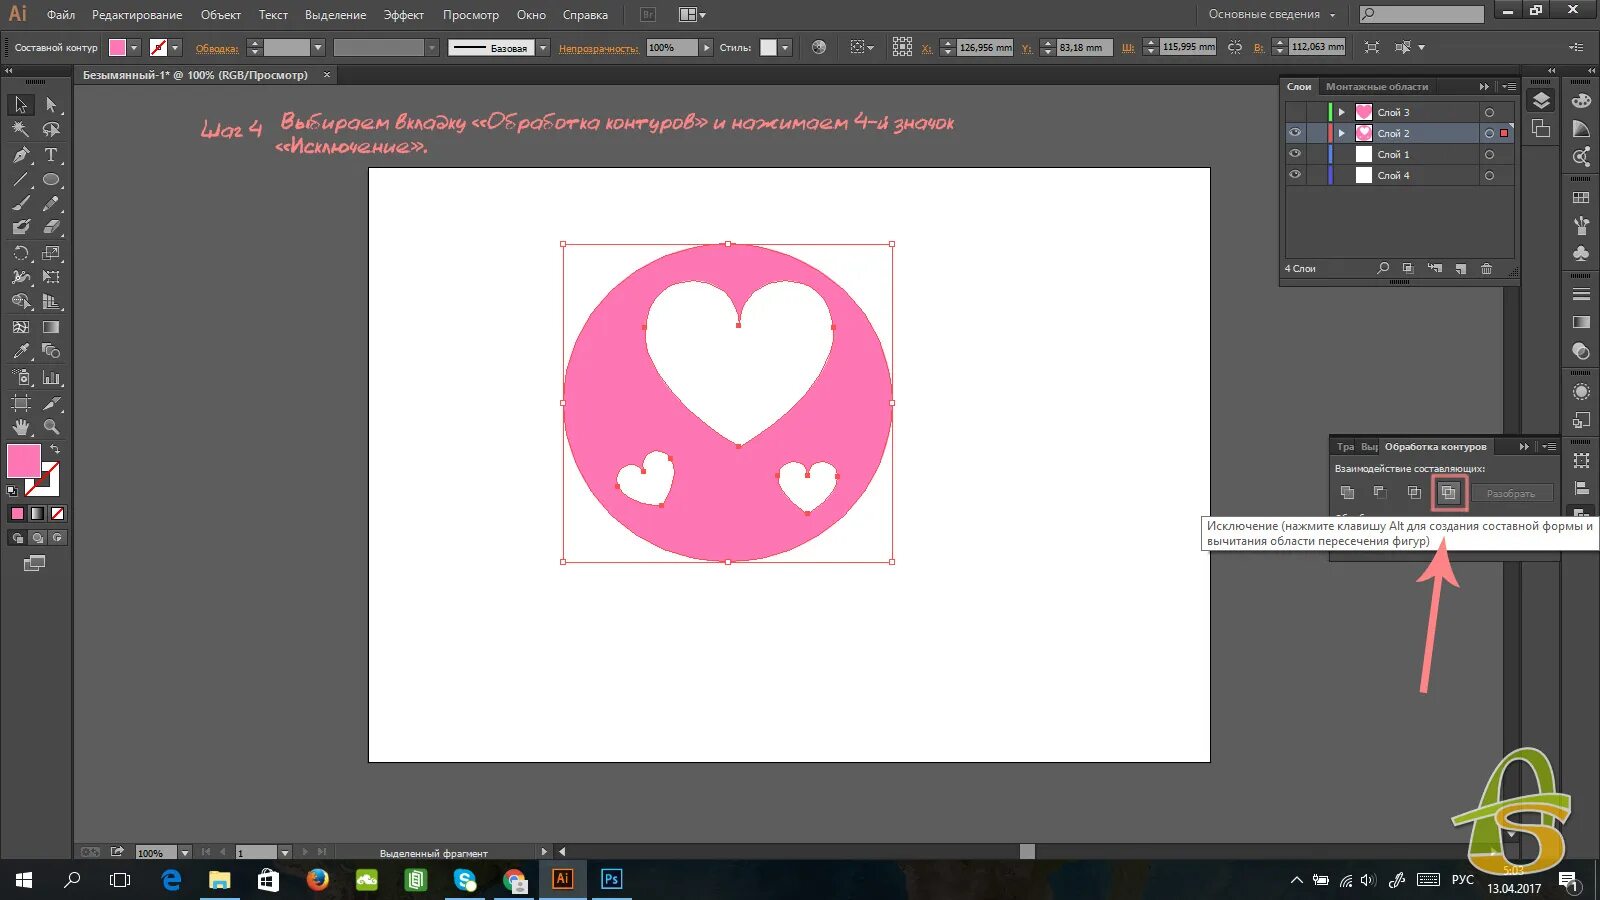Click the Exclude pathfinder icon
This screenshot has height=900, width=1600.
click(x=1448, y=492)
